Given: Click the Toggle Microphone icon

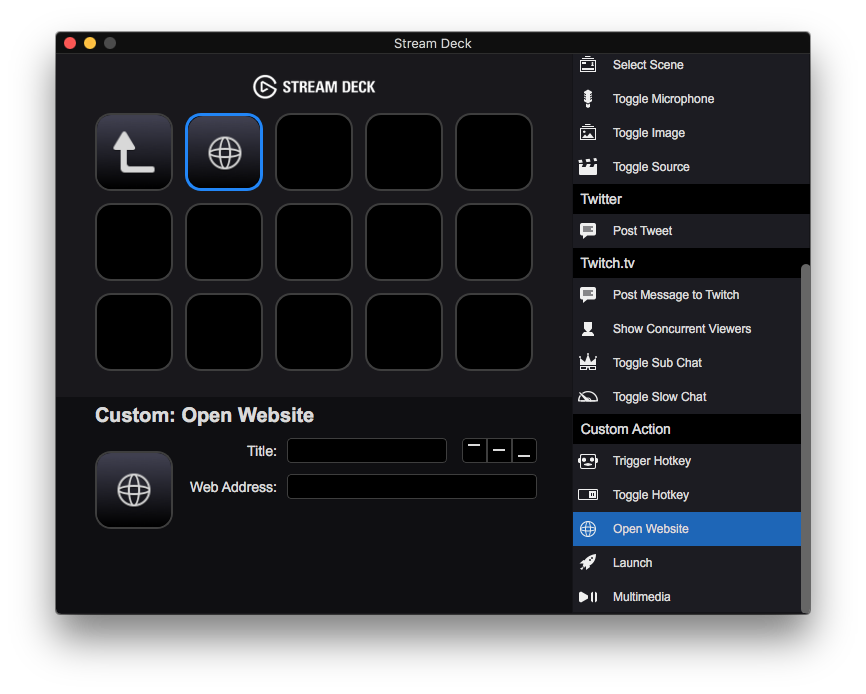Looking at the screenshot, I should (x=588, y=99).
